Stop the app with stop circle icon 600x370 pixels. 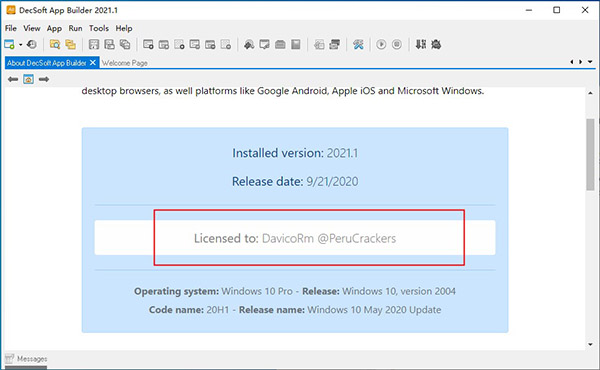tap(397, 44)
